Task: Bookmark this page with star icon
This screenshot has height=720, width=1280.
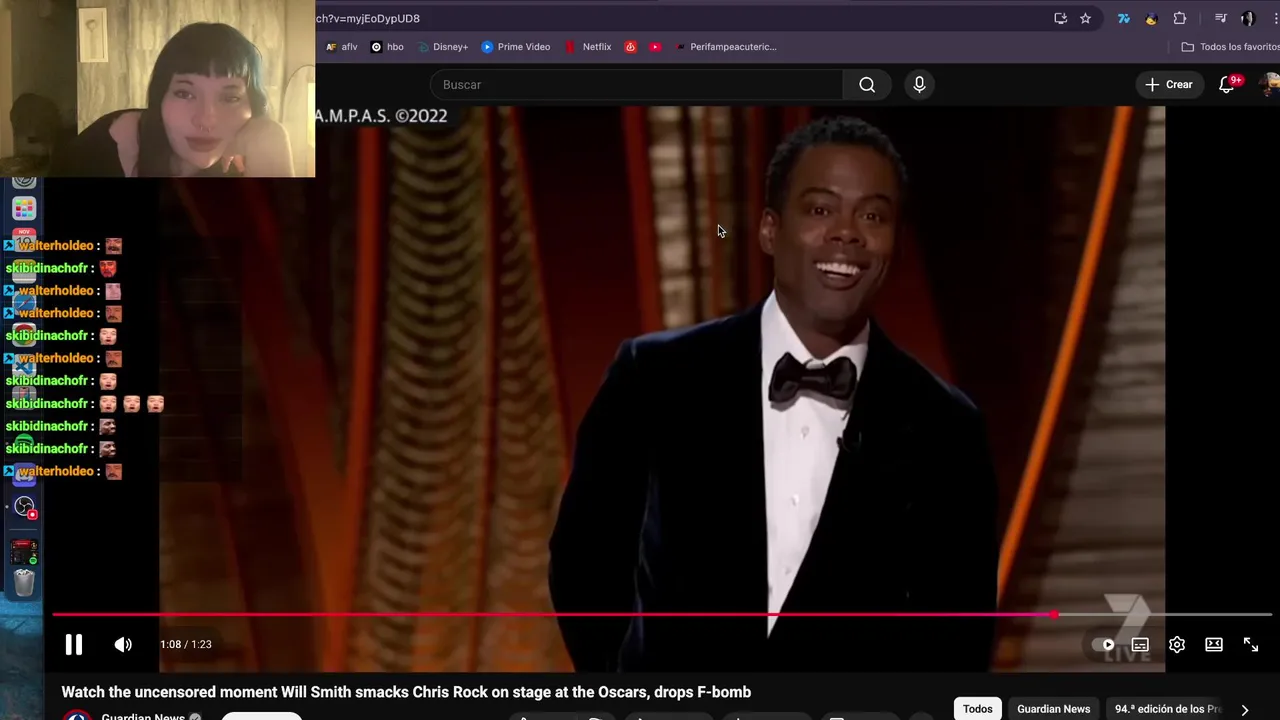Action: (1085, 18)
